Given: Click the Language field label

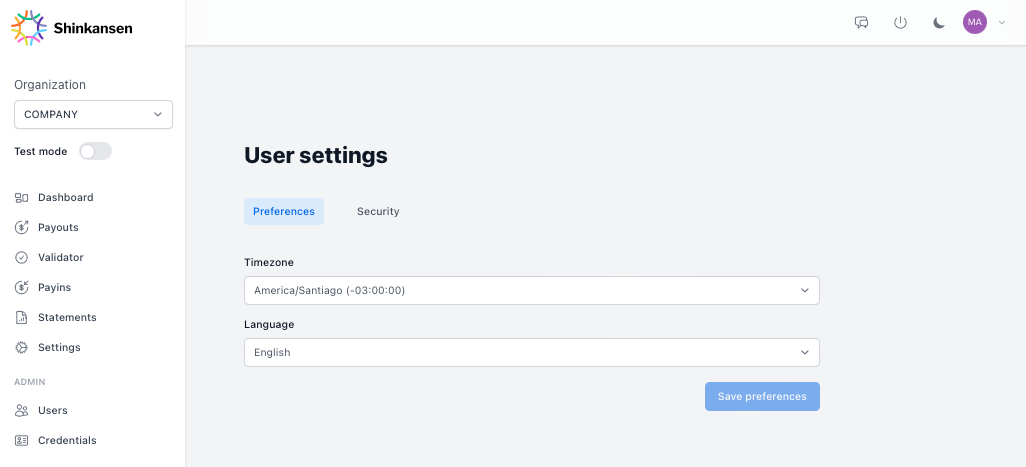Looking at the screenshot, I should [269, 324].
